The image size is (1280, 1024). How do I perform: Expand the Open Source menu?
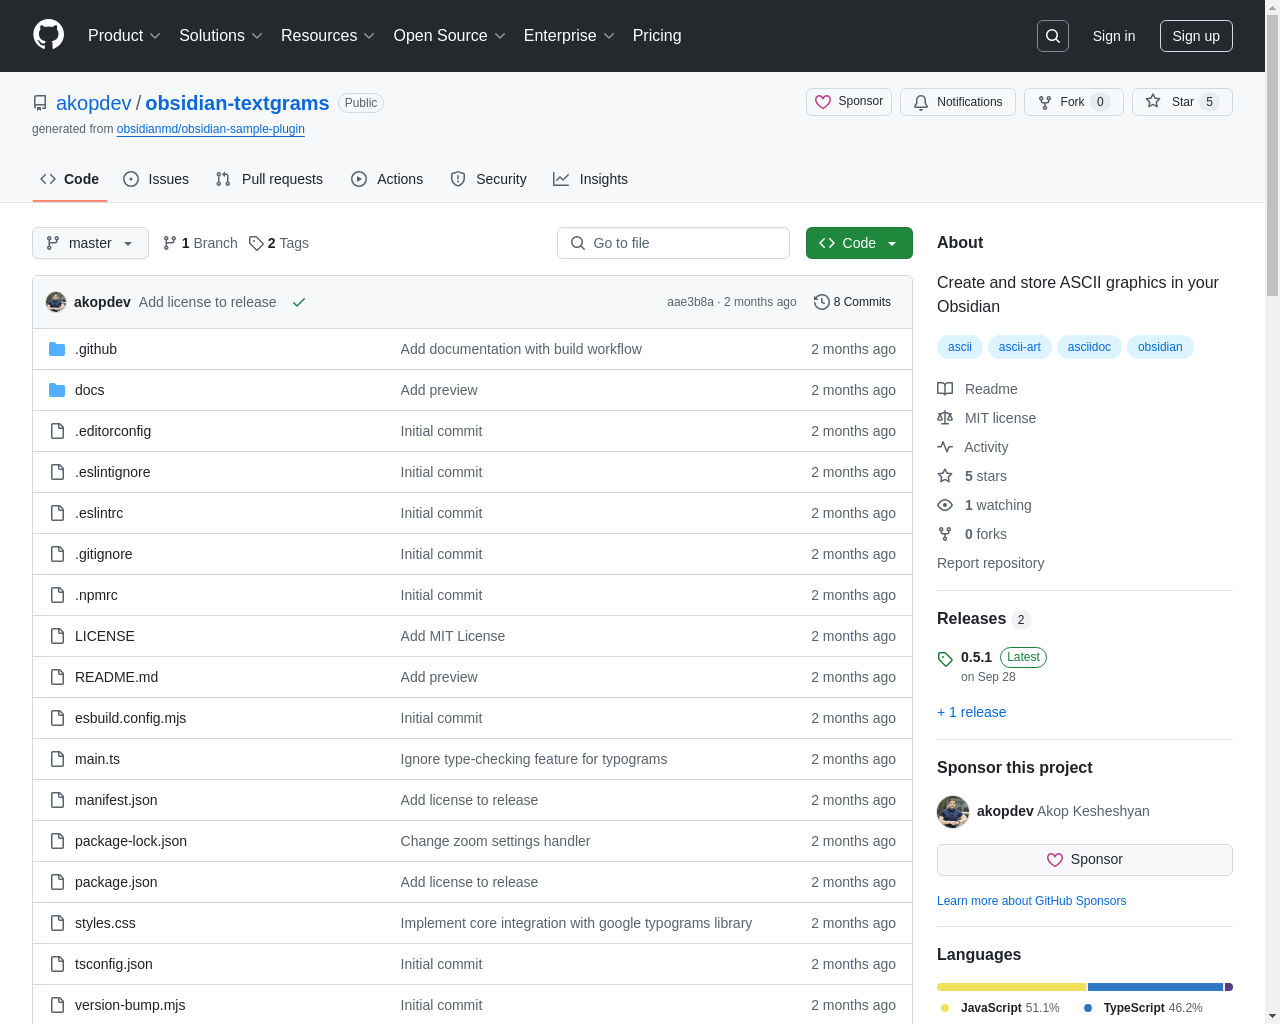450,36
